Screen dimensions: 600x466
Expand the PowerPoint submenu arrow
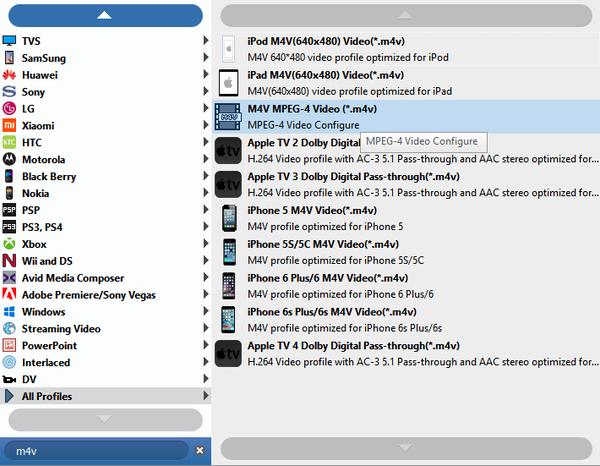(x=205, y=345)
